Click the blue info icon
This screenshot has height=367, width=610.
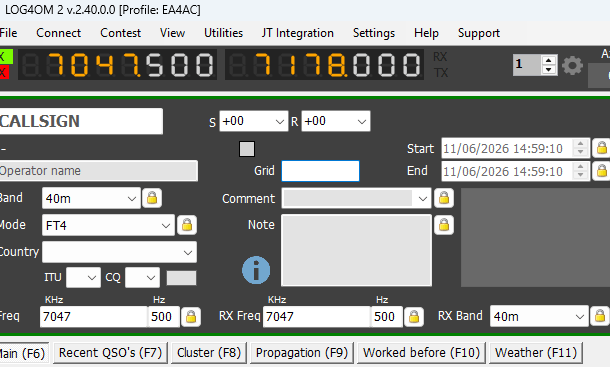click(x=256, y=270)
